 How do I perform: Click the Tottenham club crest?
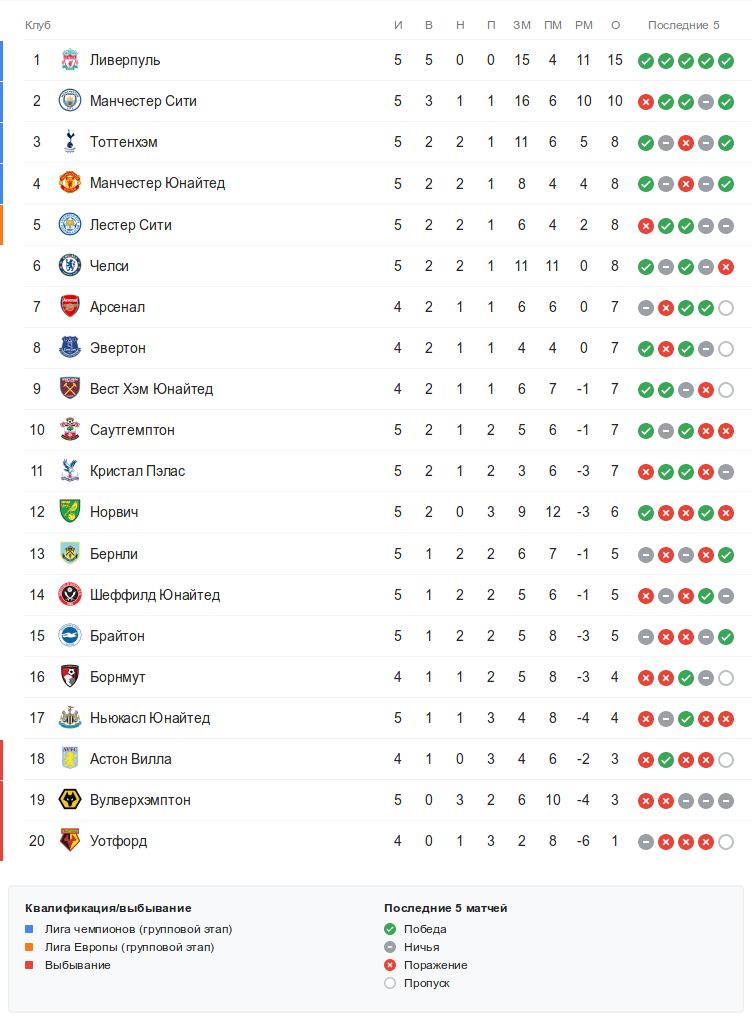pos(69,142)
